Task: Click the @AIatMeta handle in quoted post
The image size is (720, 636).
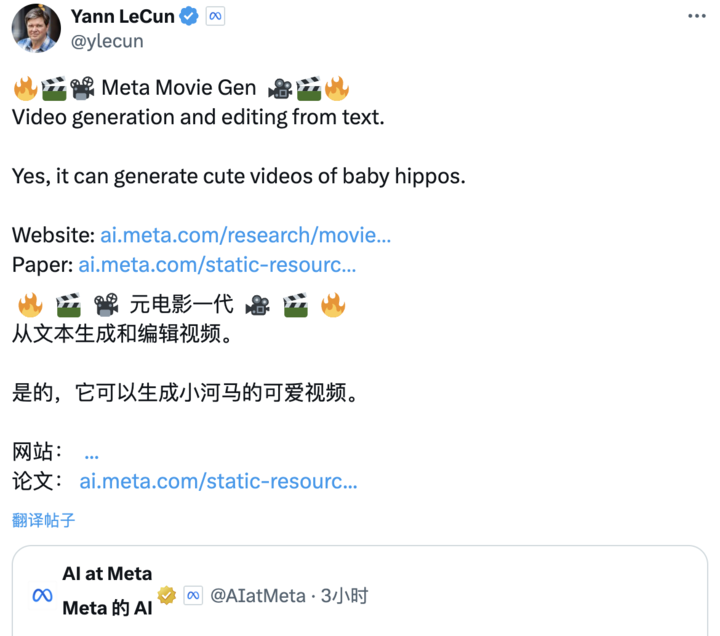Action: click(258, 596)
